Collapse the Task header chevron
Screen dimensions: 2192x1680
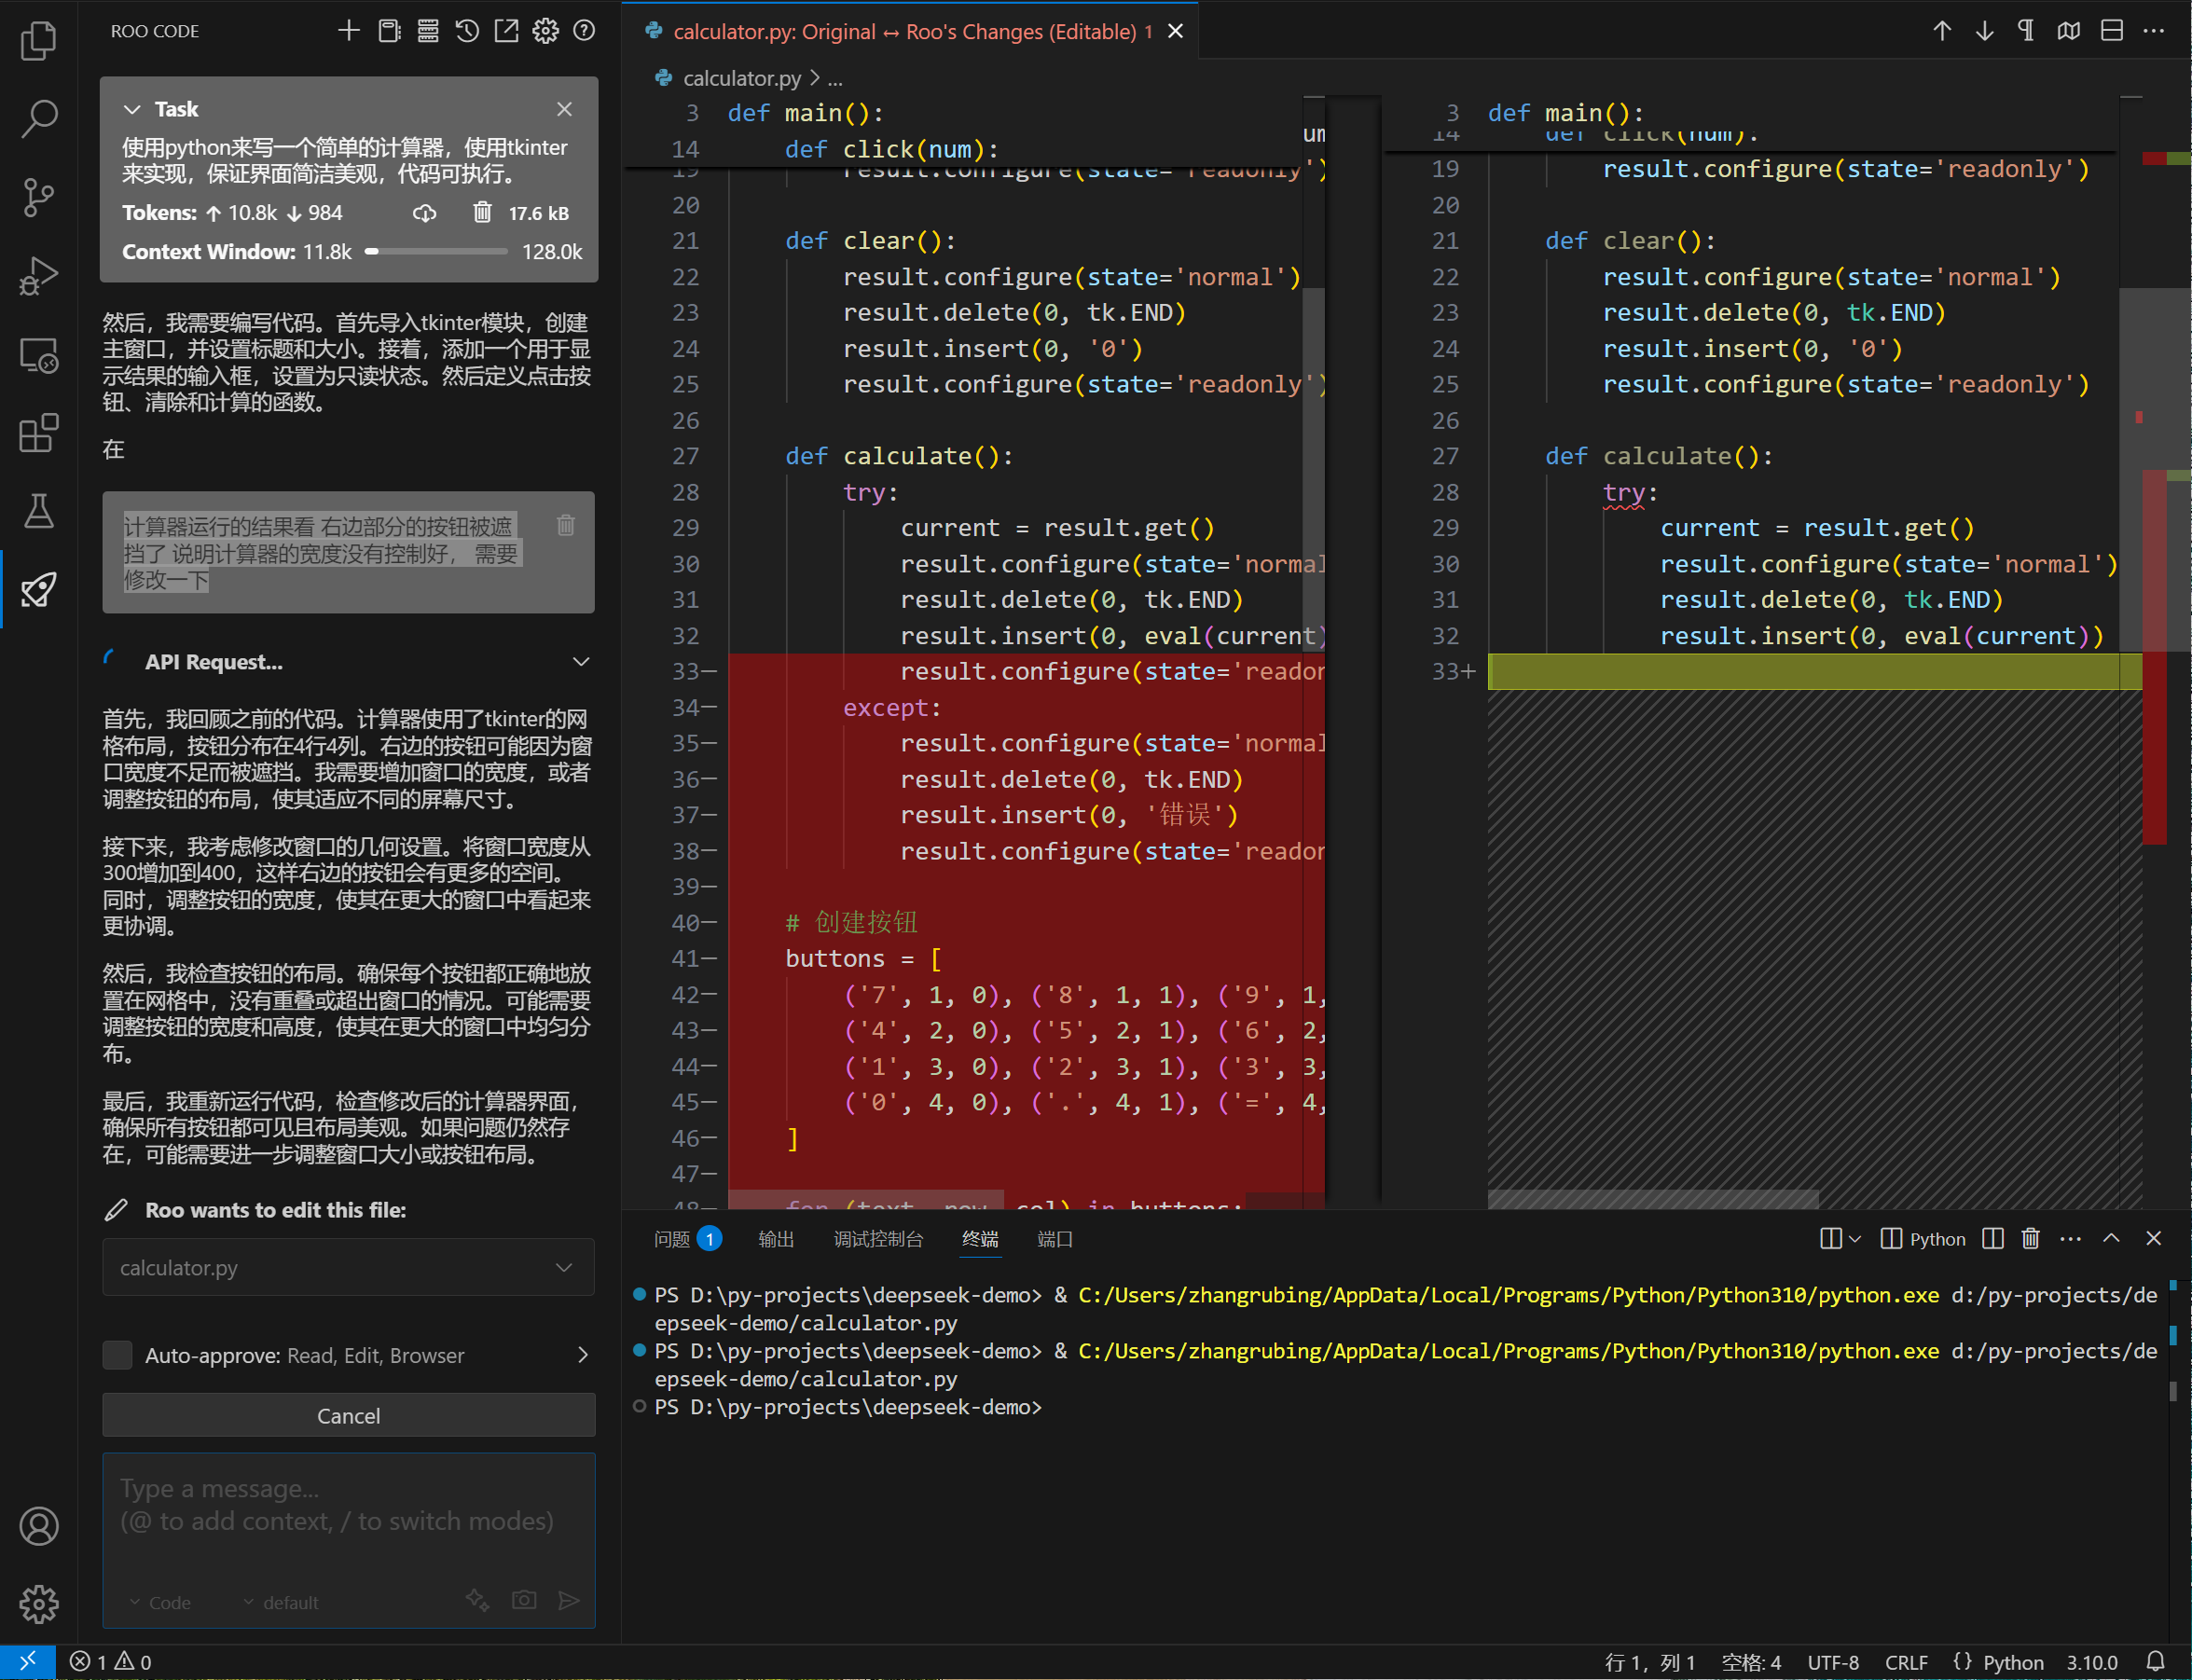tap(132, 109)
